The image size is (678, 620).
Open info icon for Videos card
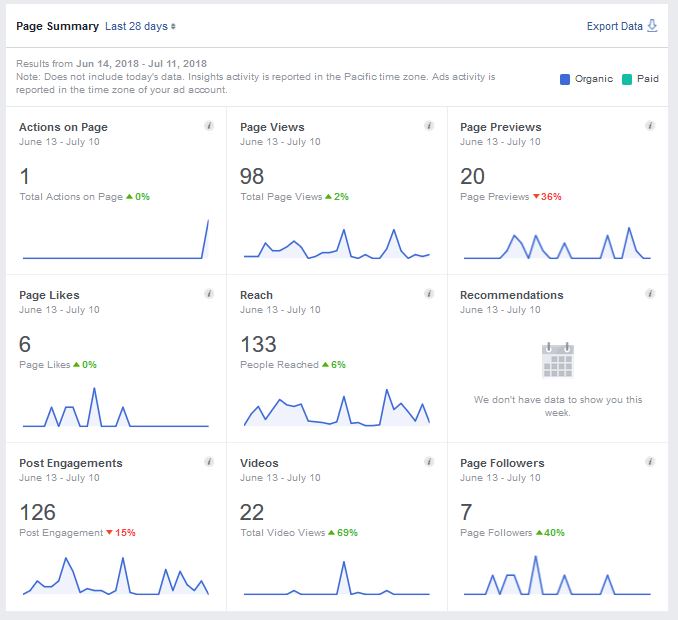[429, 462]
